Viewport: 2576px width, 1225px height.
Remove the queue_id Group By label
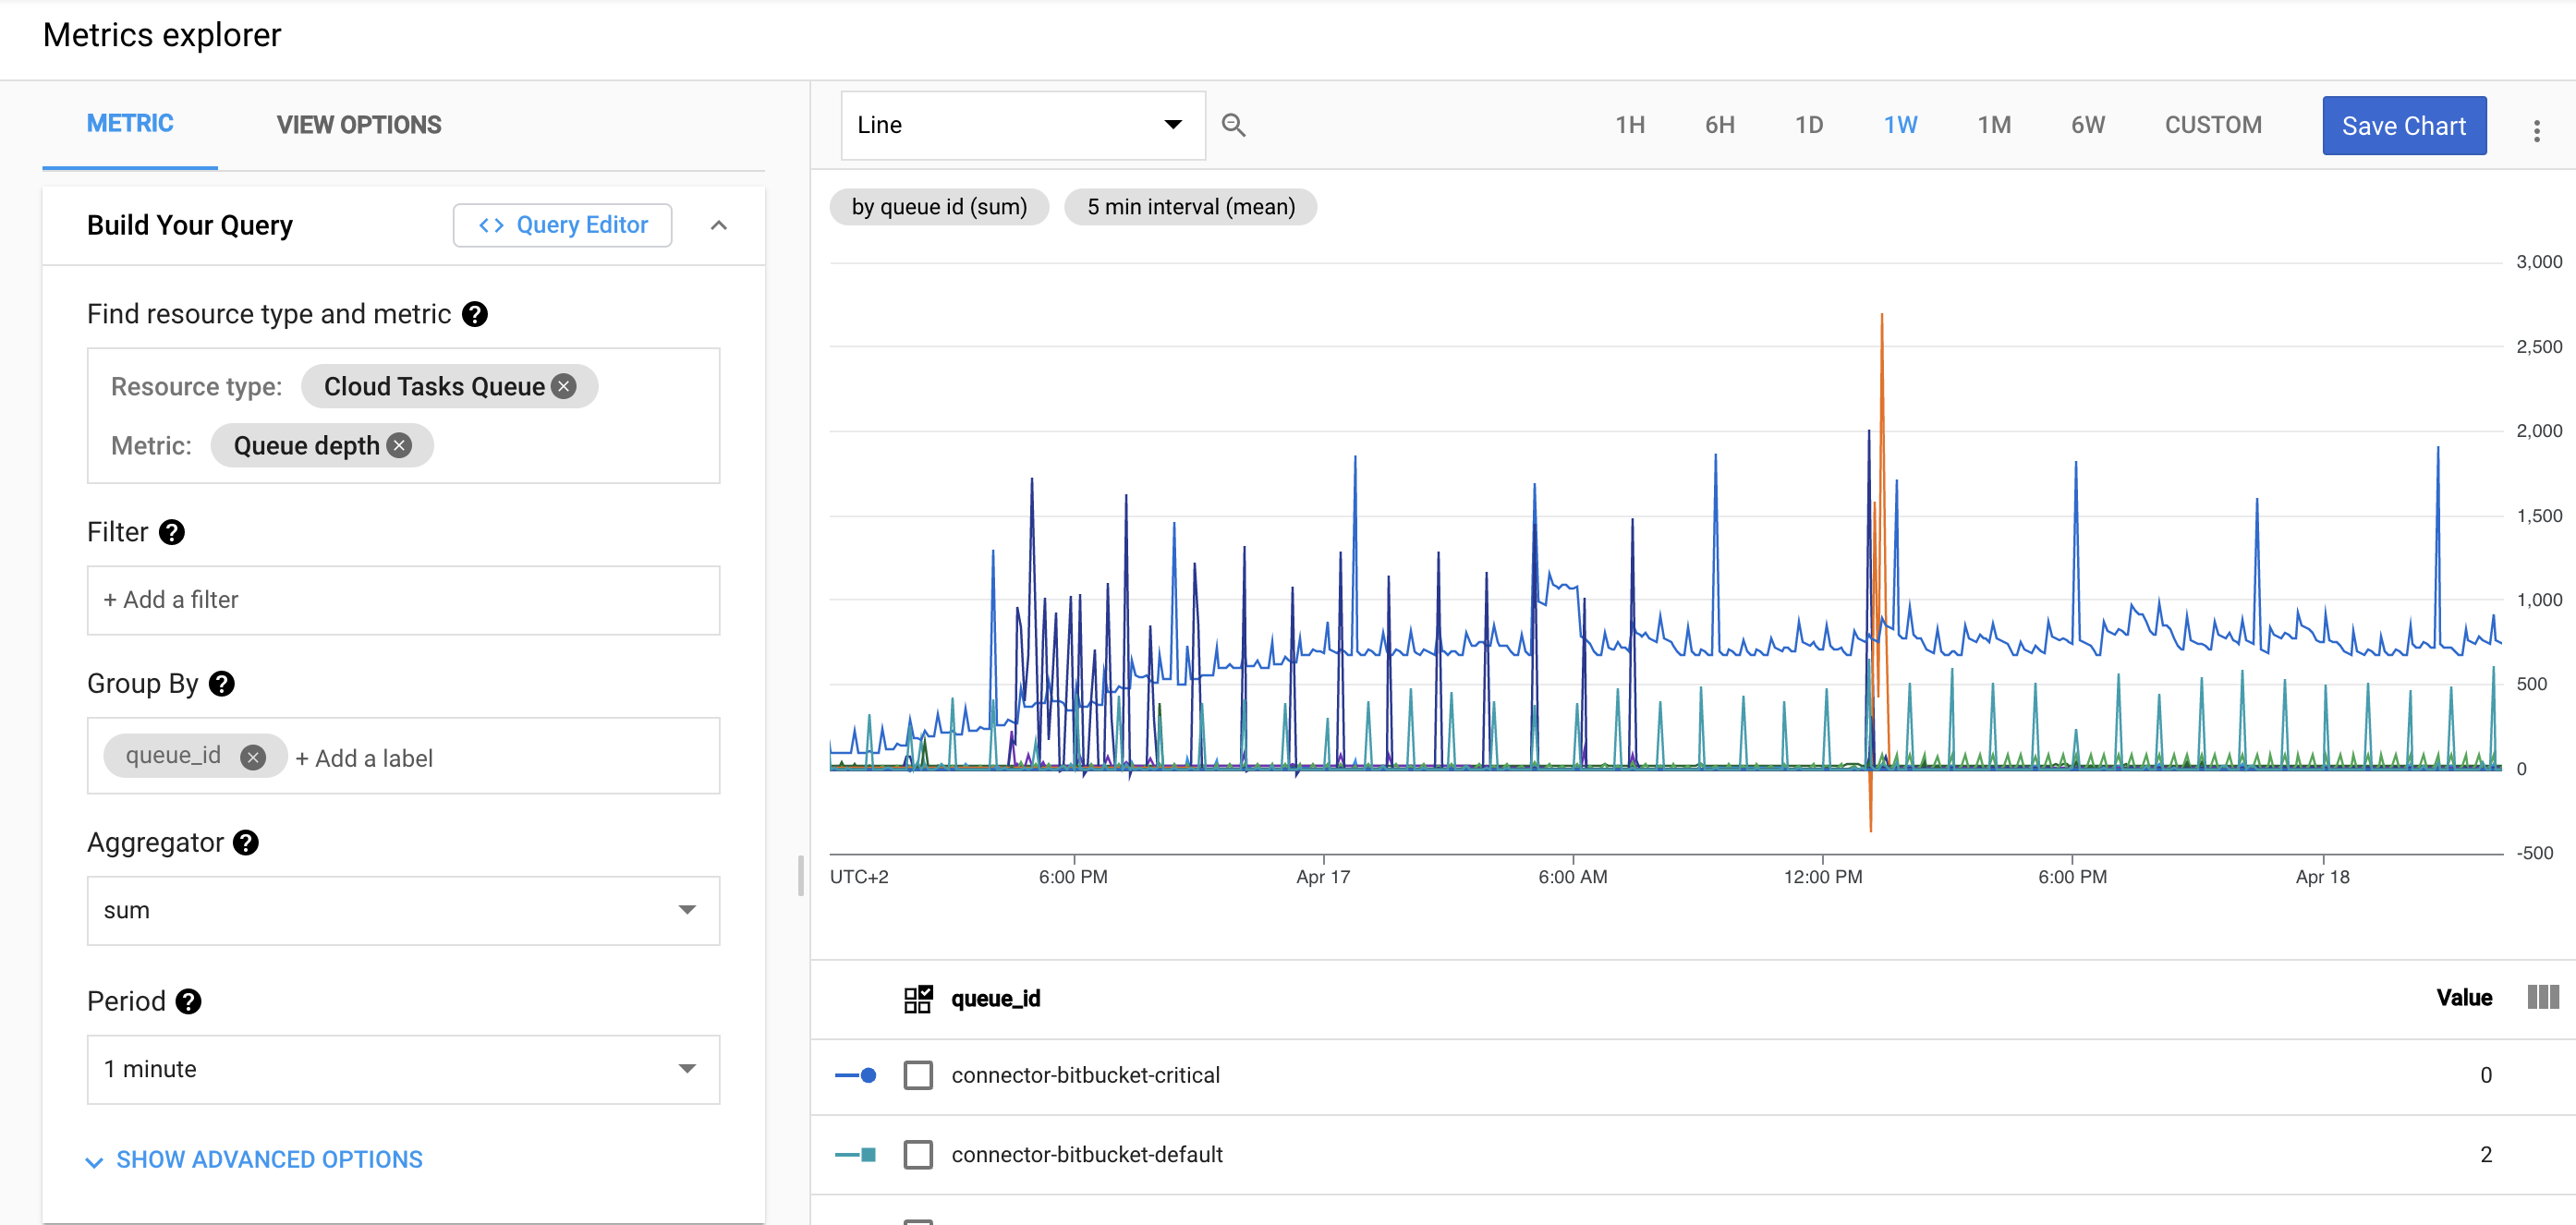[254, 756]
